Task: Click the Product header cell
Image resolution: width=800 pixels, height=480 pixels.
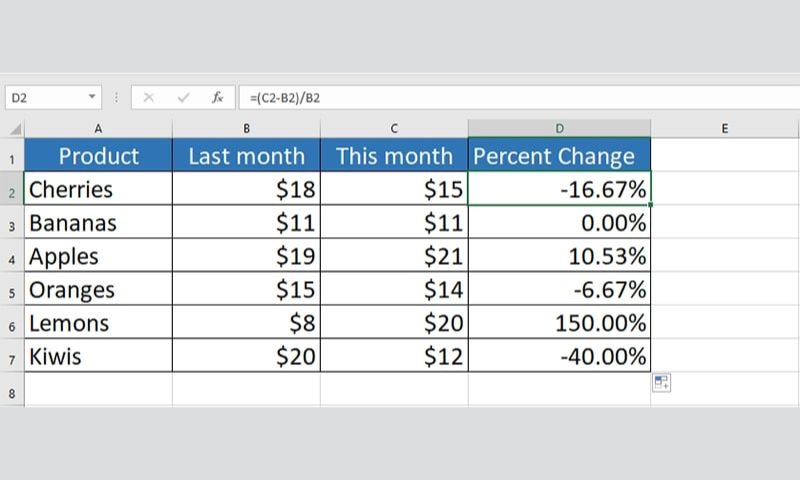Action: tap(98, 155)
